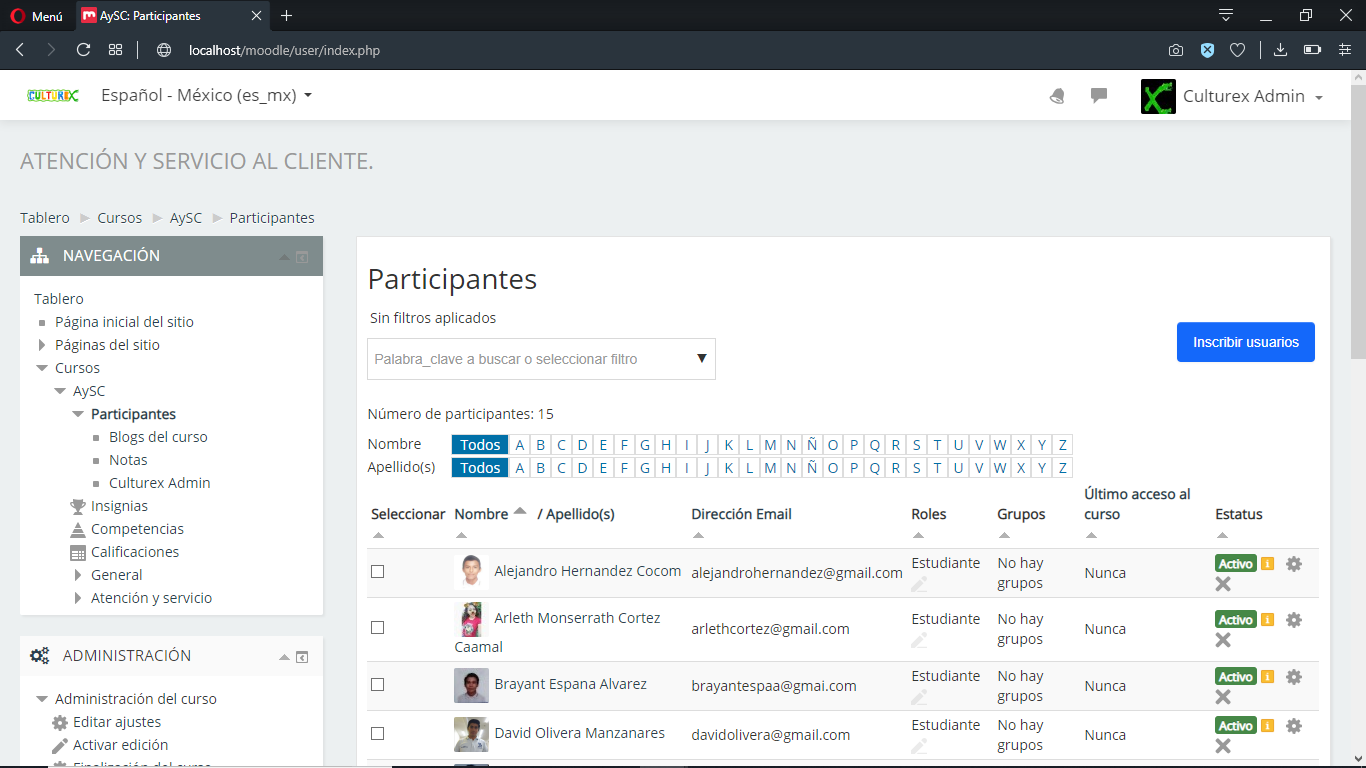Open the Opera Menú button
1366x768 pixels.
coord(37,16)
